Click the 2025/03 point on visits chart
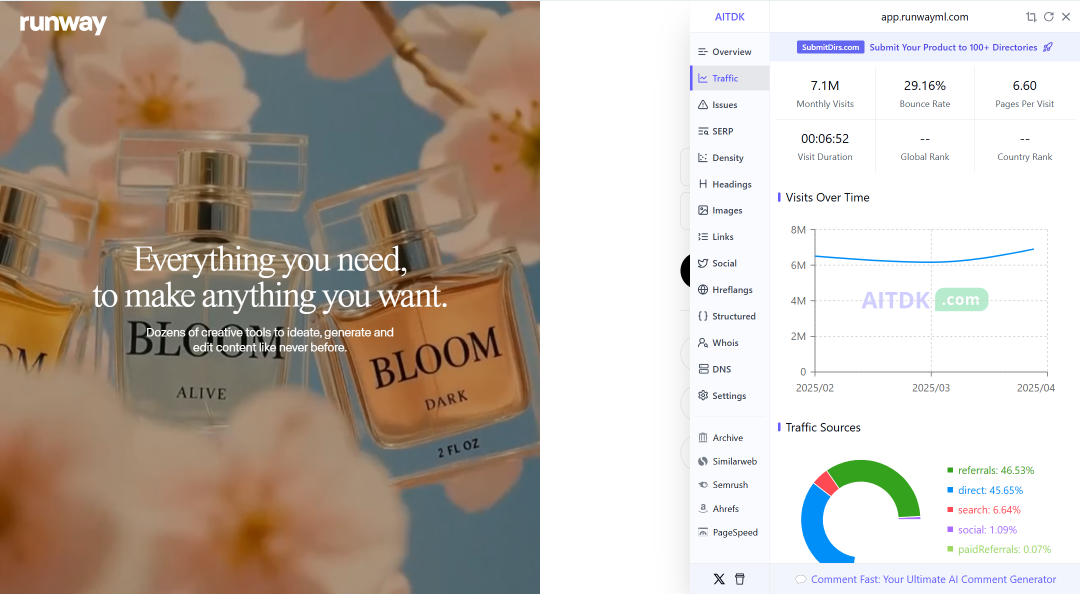1080x594 pixels. tap(931, 262)
